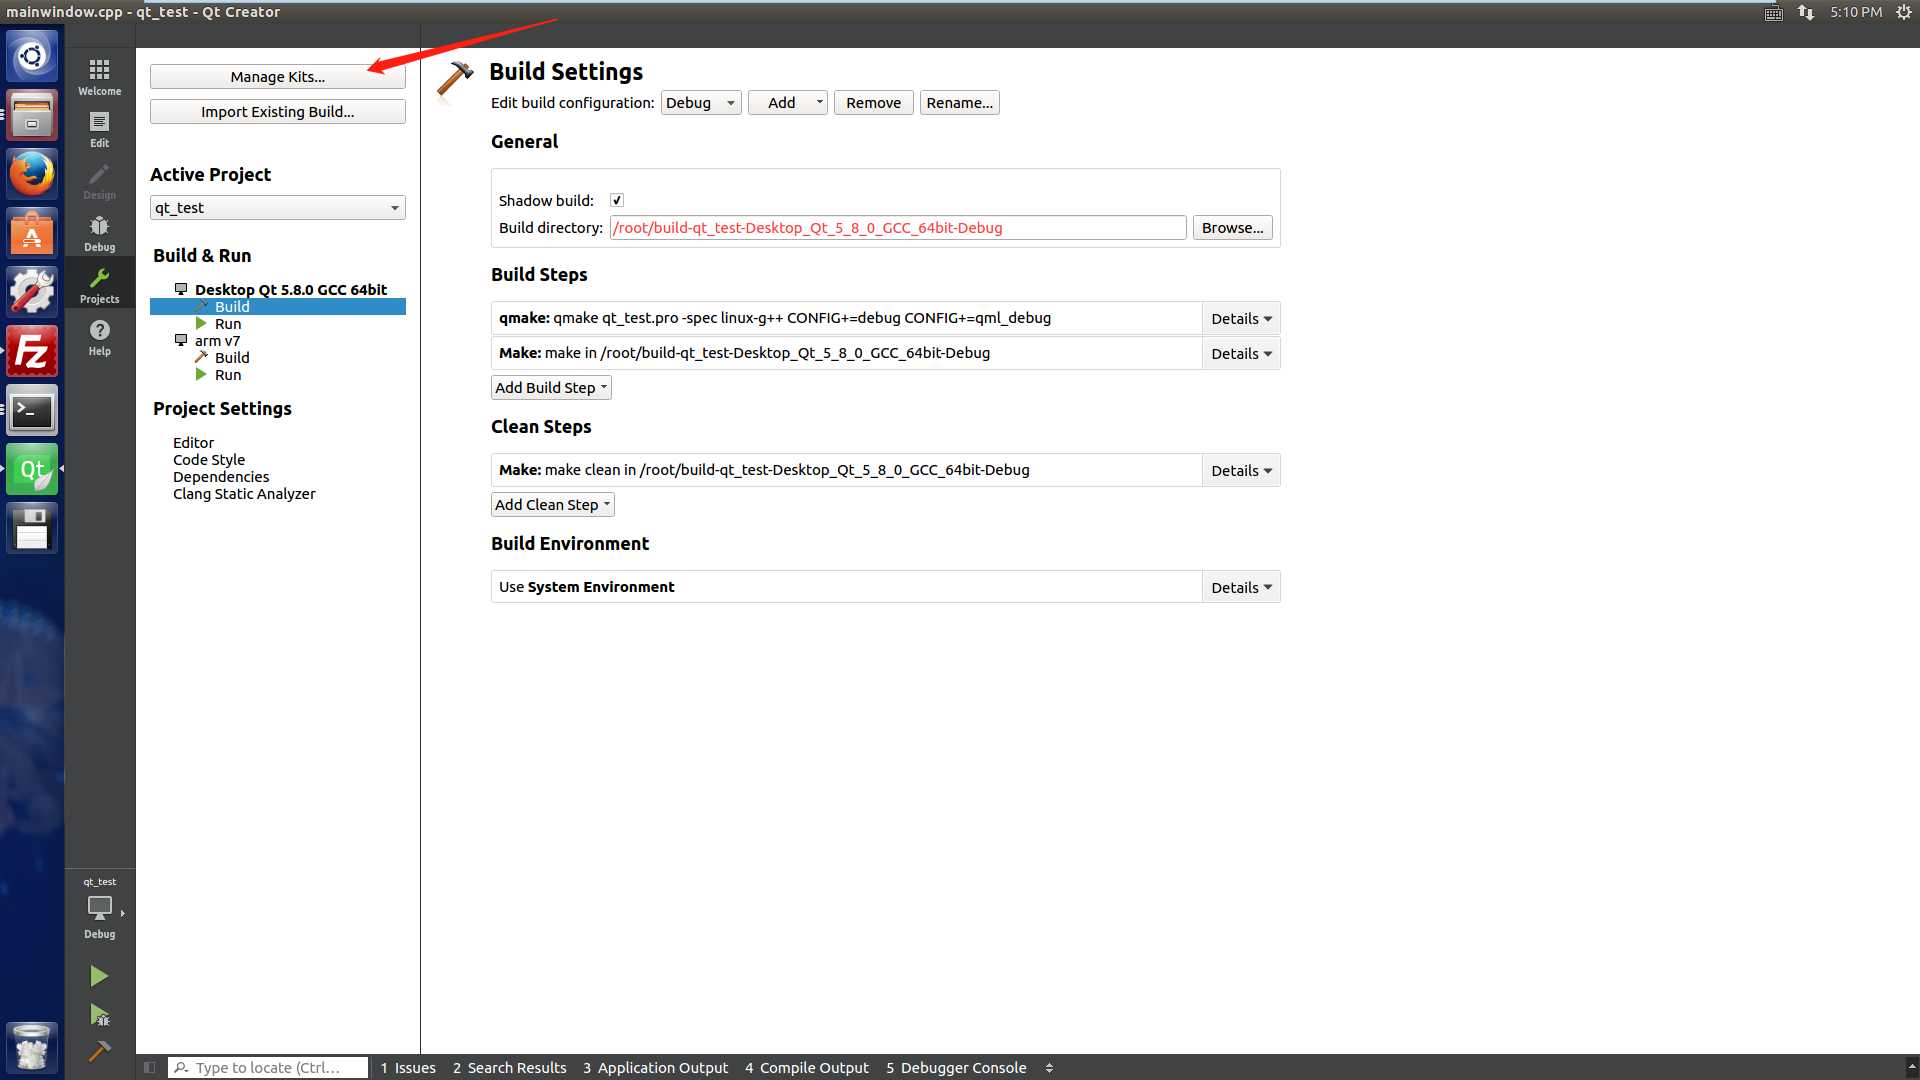Expand Clean Steps Details options
The height and width of the screenshot is (1080, 1920).
pos(1238,469)
